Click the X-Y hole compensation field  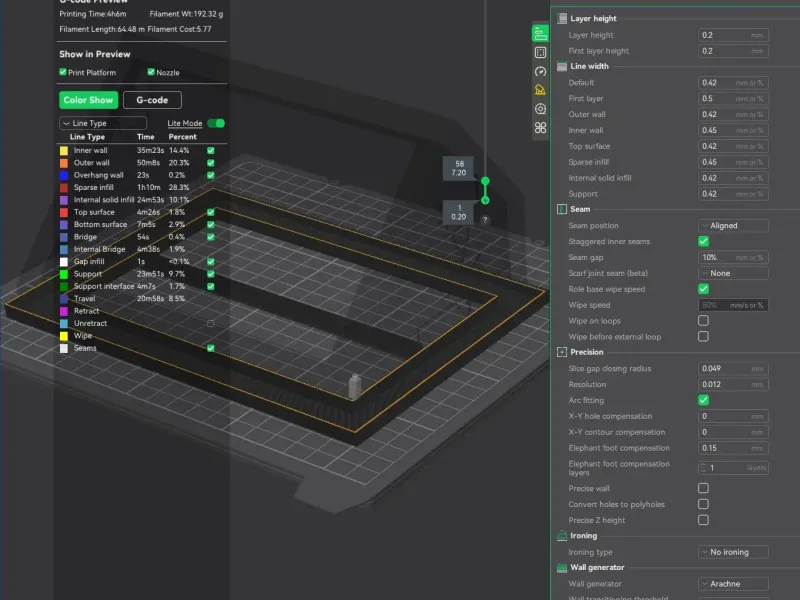coord(733,416)
